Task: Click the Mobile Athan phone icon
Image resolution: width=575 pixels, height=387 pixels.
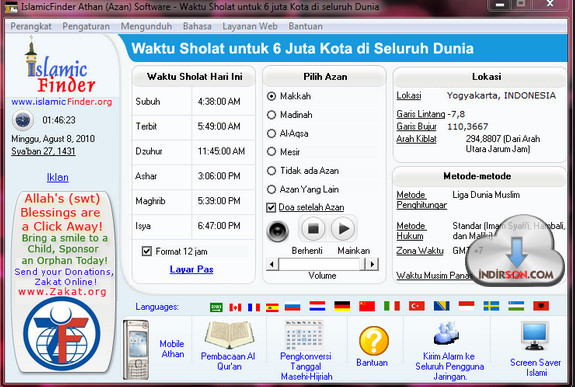Action: click(x=136, y=349)
